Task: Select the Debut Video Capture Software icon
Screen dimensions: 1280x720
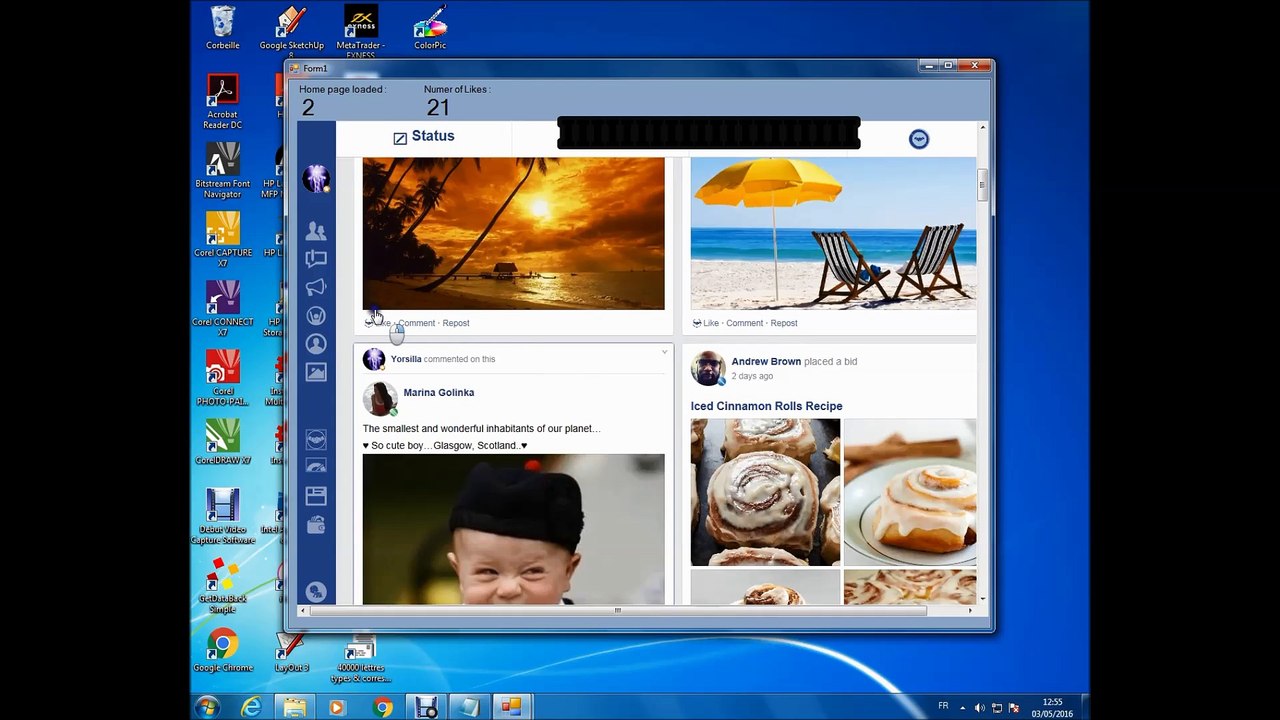Action: pos(222,516)
